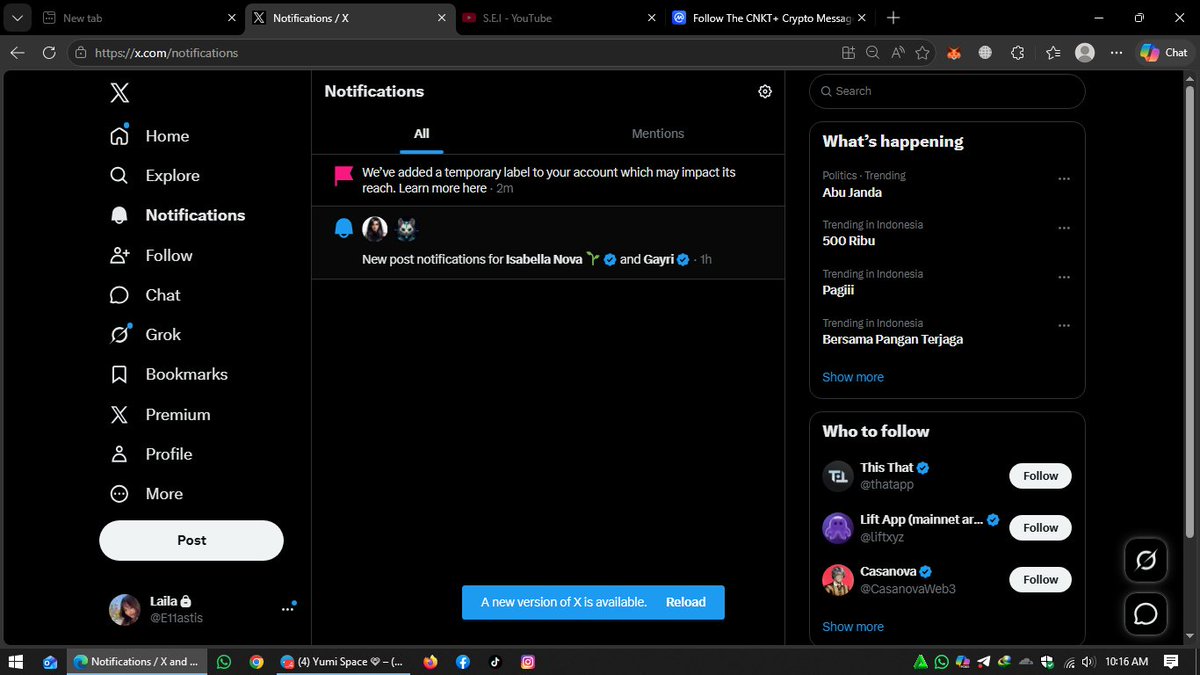
Task: Switch to the S.E.I - YouTube tab
Action: click(x=560, y=18)
